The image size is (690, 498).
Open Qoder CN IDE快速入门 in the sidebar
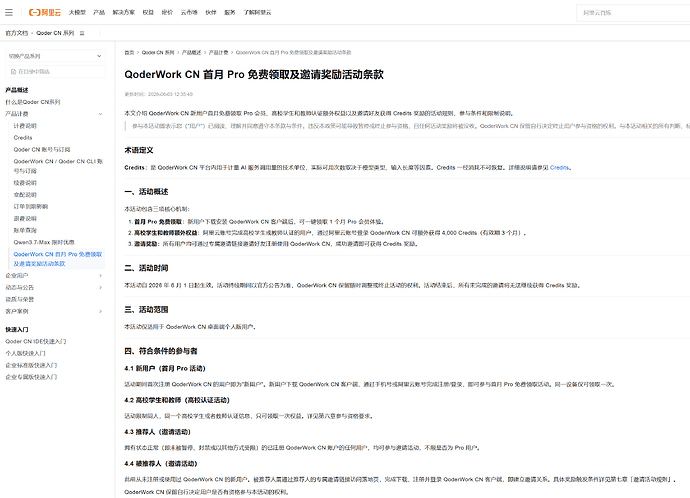36,341
